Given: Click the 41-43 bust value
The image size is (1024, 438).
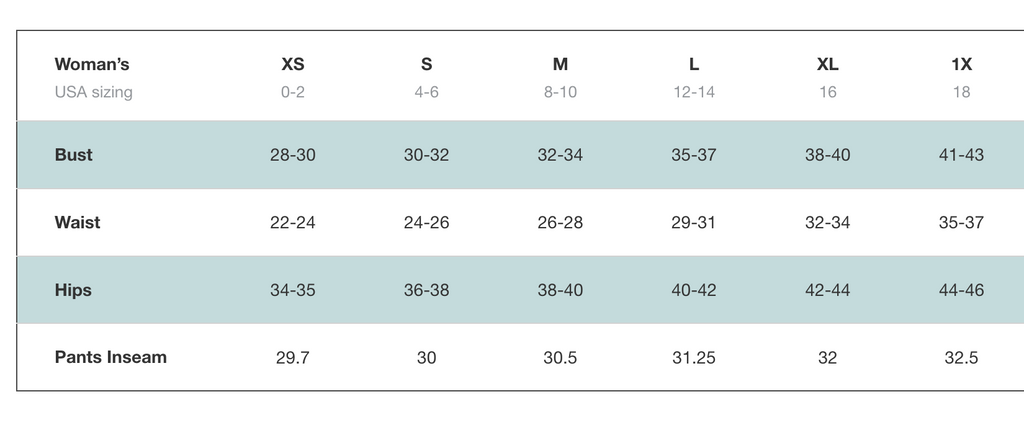Looking at the screenshot, I should [961, 155].
